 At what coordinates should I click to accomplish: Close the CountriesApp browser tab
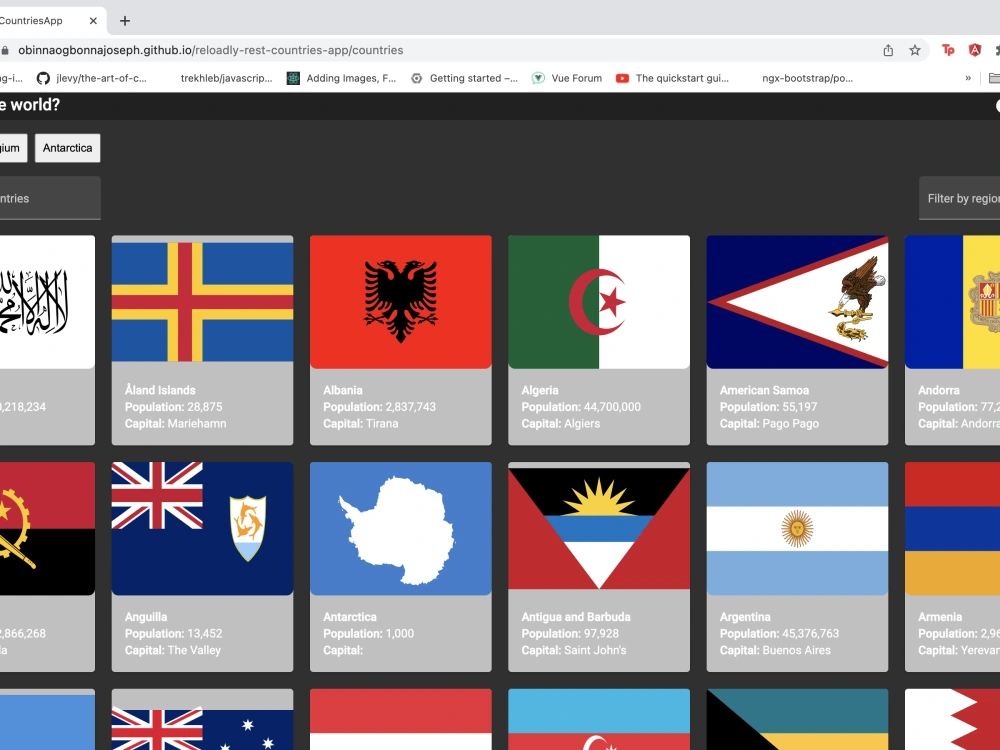(93, 21)
